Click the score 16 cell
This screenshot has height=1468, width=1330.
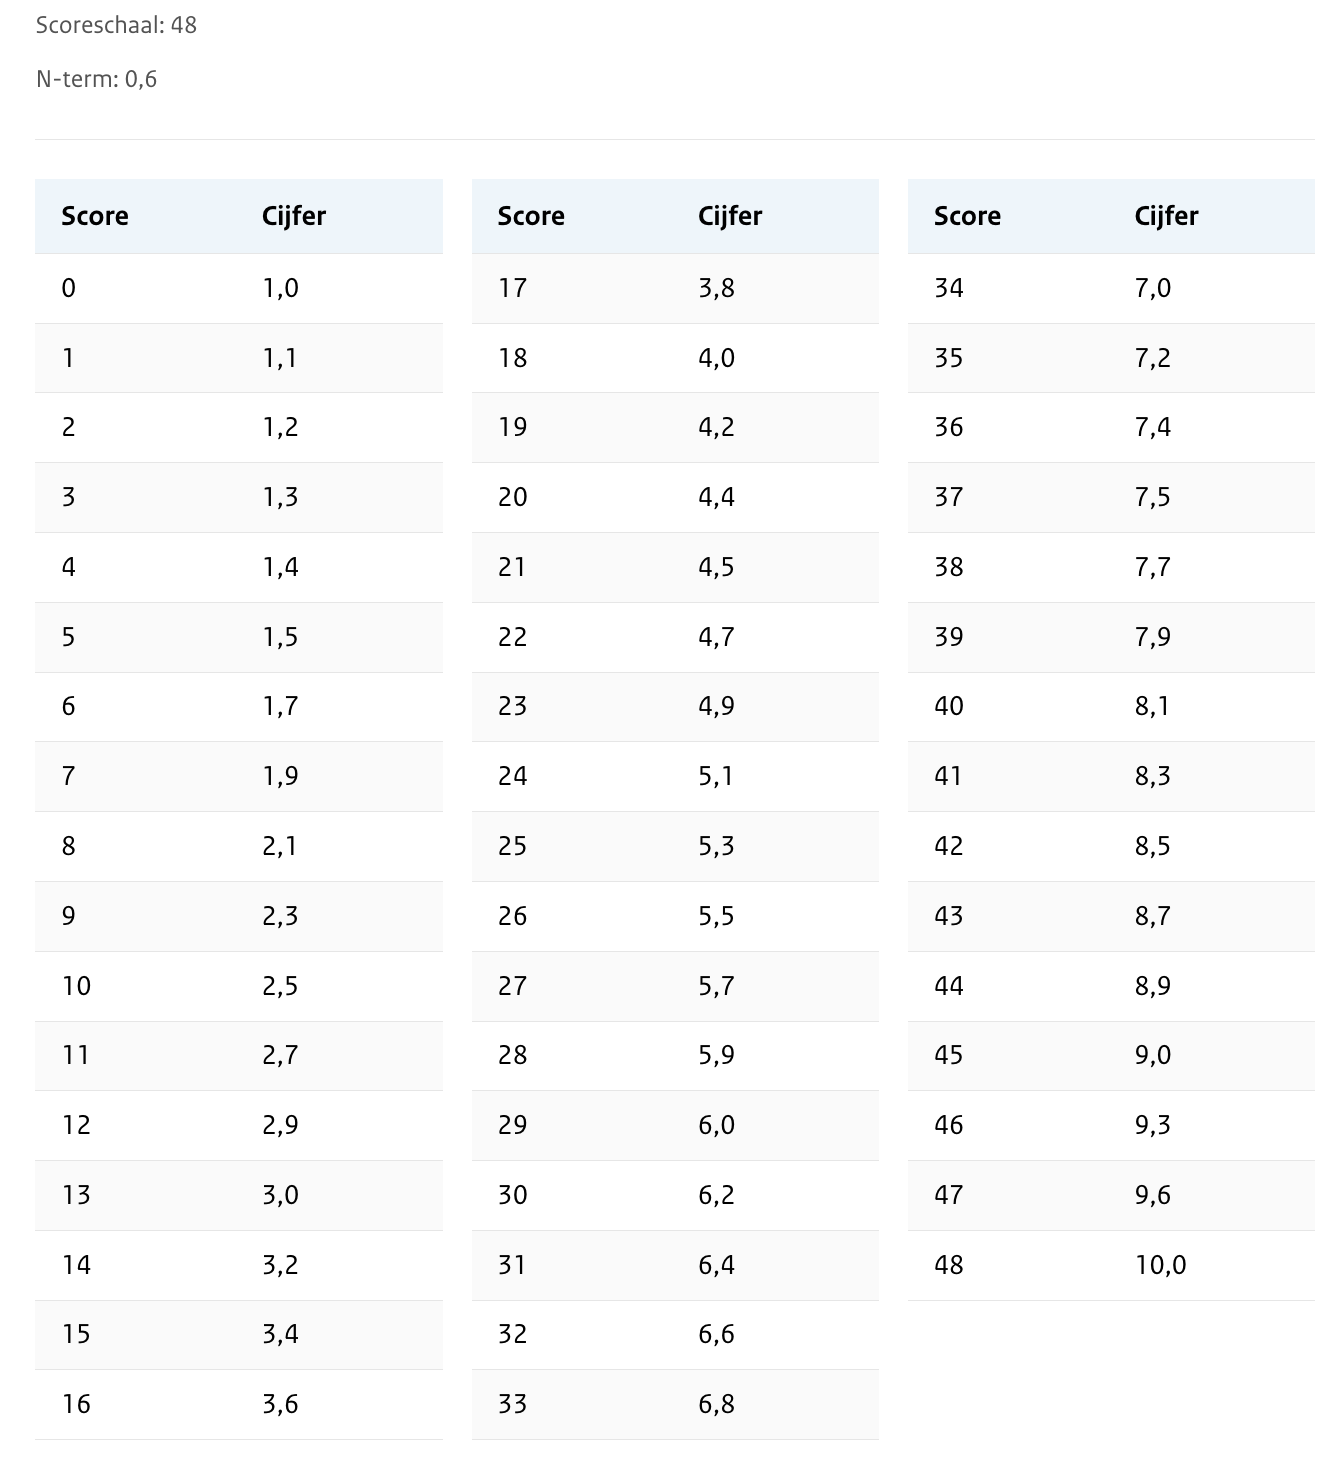tap(76, 1404)
